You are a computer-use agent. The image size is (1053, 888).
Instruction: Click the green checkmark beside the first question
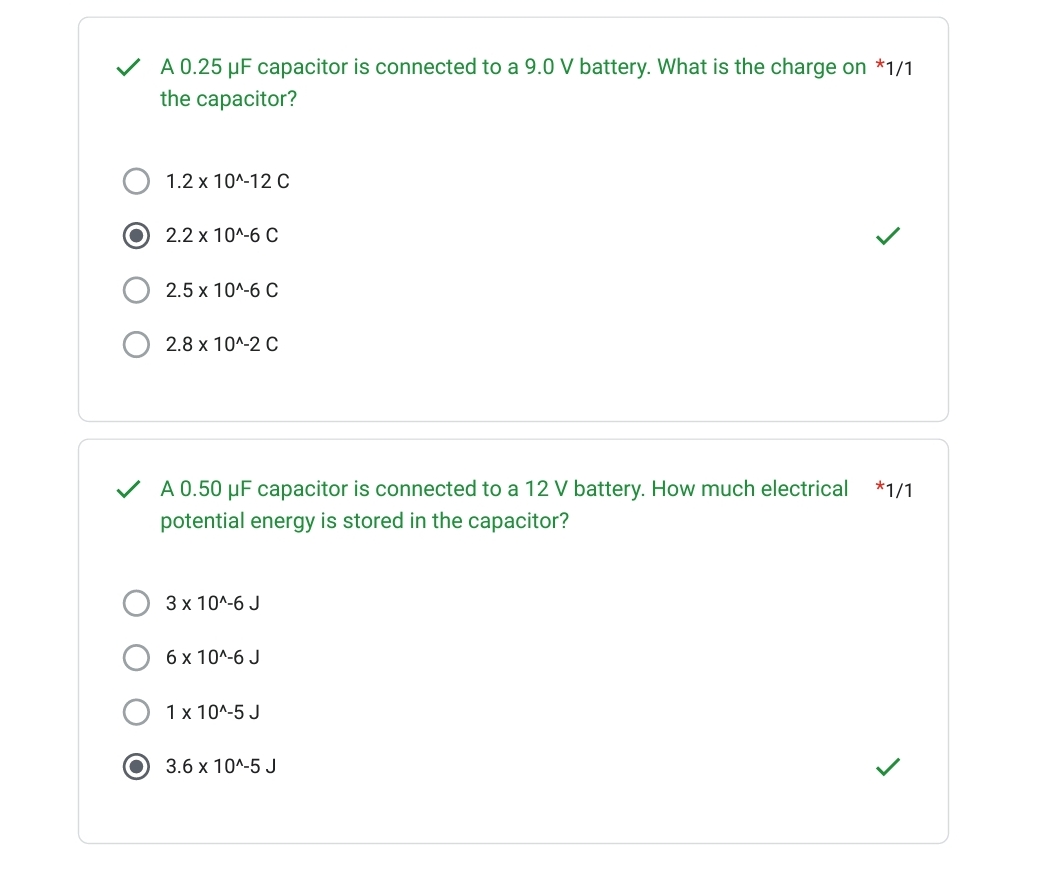130,68
